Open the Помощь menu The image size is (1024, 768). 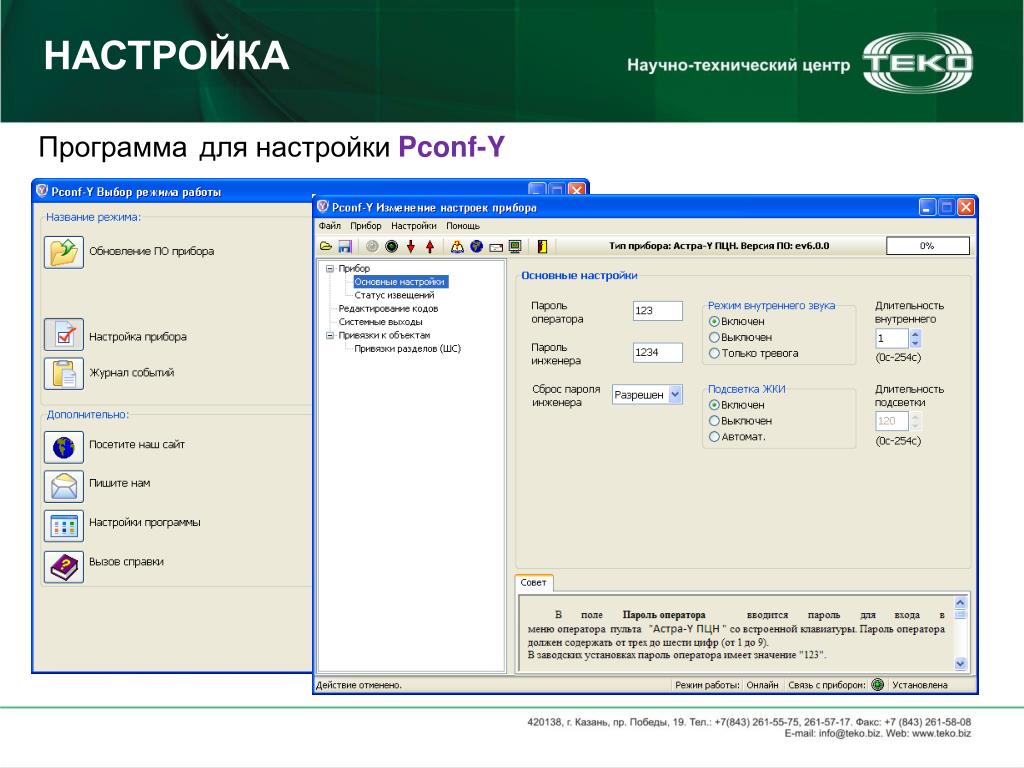click(x=463, y=226)
